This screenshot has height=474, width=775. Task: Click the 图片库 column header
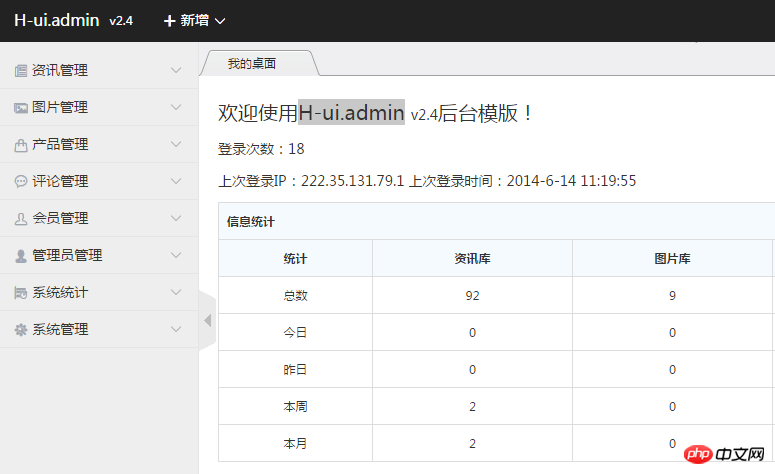point(672,259)
